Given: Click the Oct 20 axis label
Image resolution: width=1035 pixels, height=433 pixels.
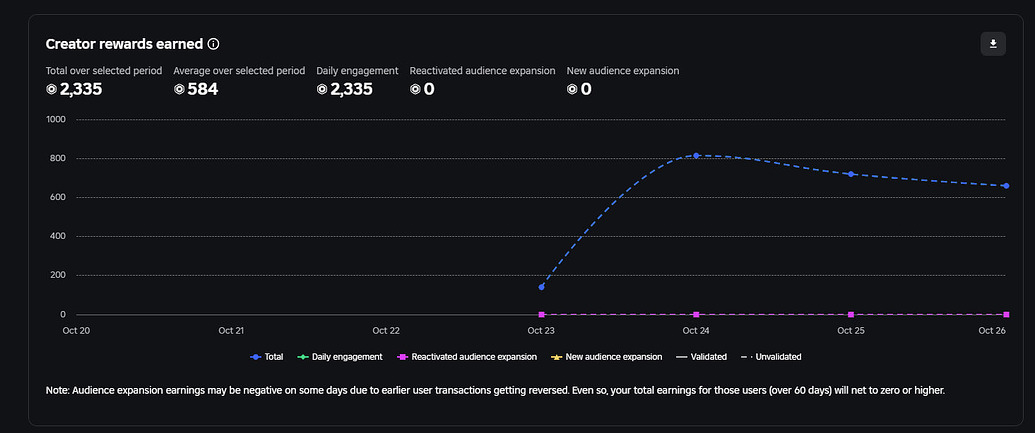Looking at the screenshot, I should [x=76, y=330].
